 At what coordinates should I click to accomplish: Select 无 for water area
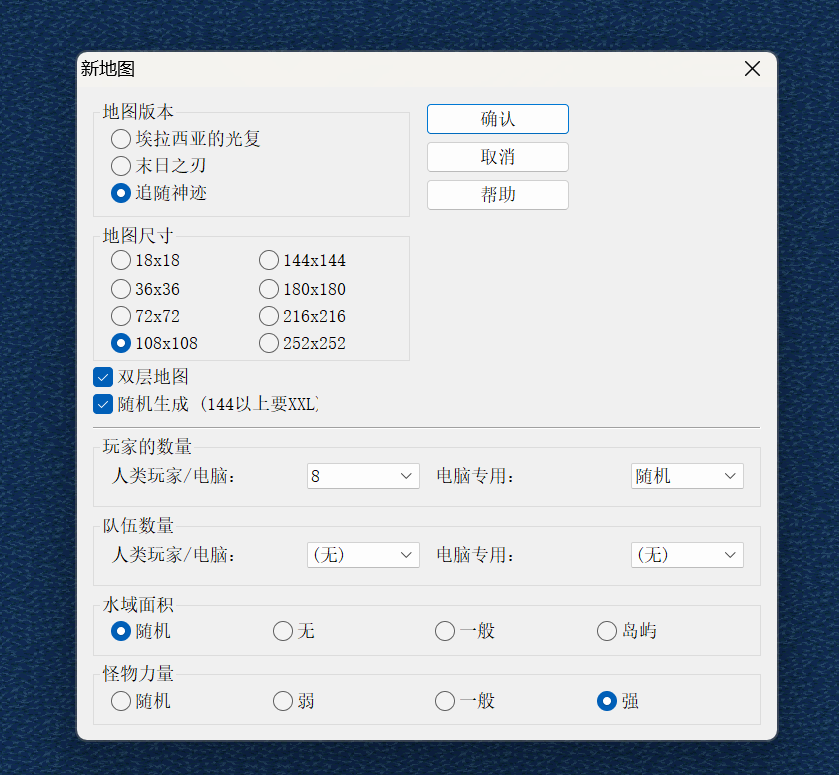coord(282,631)
